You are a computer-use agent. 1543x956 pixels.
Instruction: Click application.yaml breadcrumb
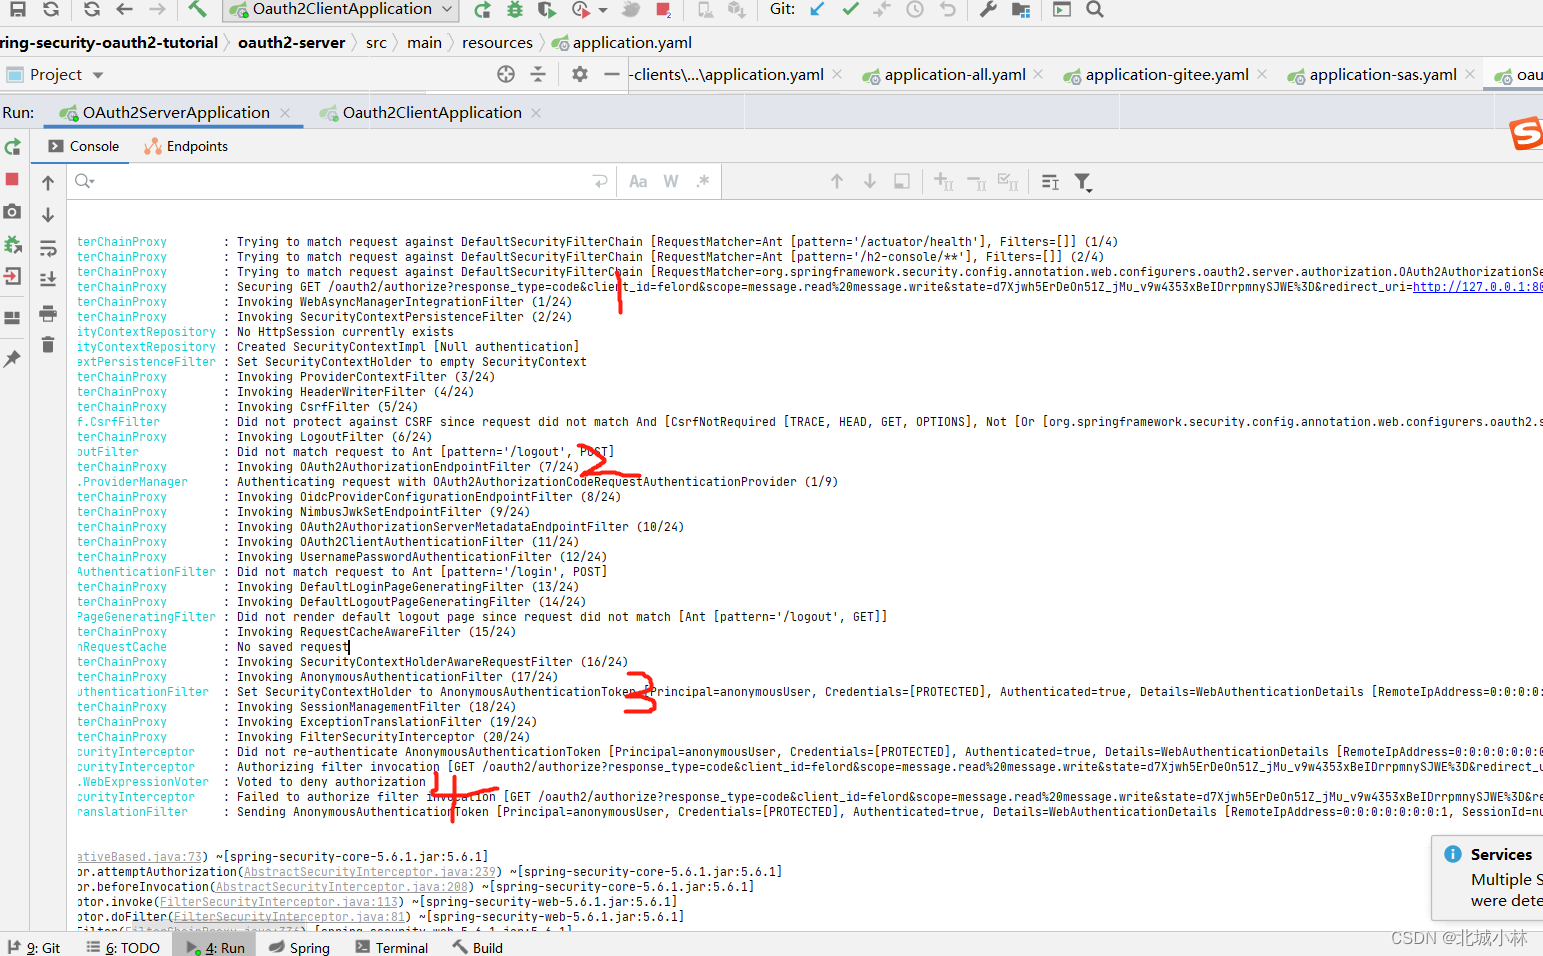tap(621, 43)
